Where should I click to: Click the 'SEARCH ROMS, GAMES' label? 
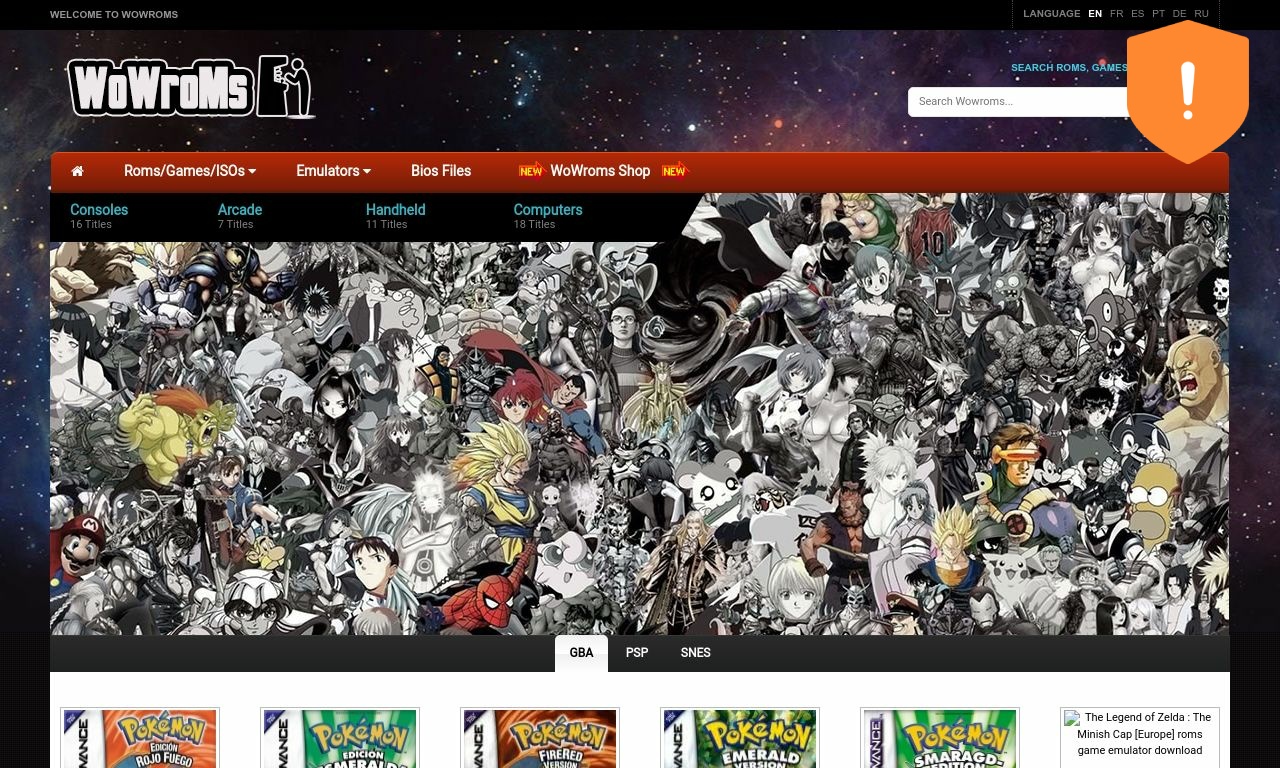(1069, 68)
